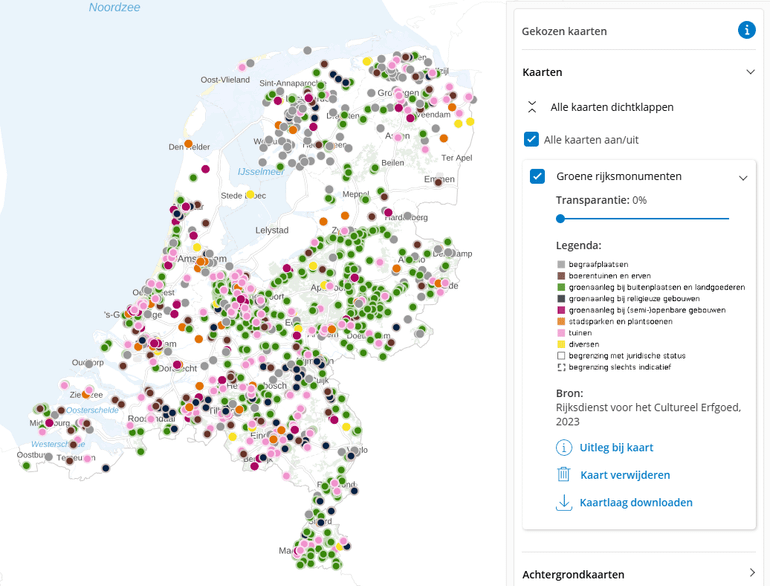Click the stadsparken en plantsoenen legend label
This screenshot has height=586, width=770.
point(620,321)
